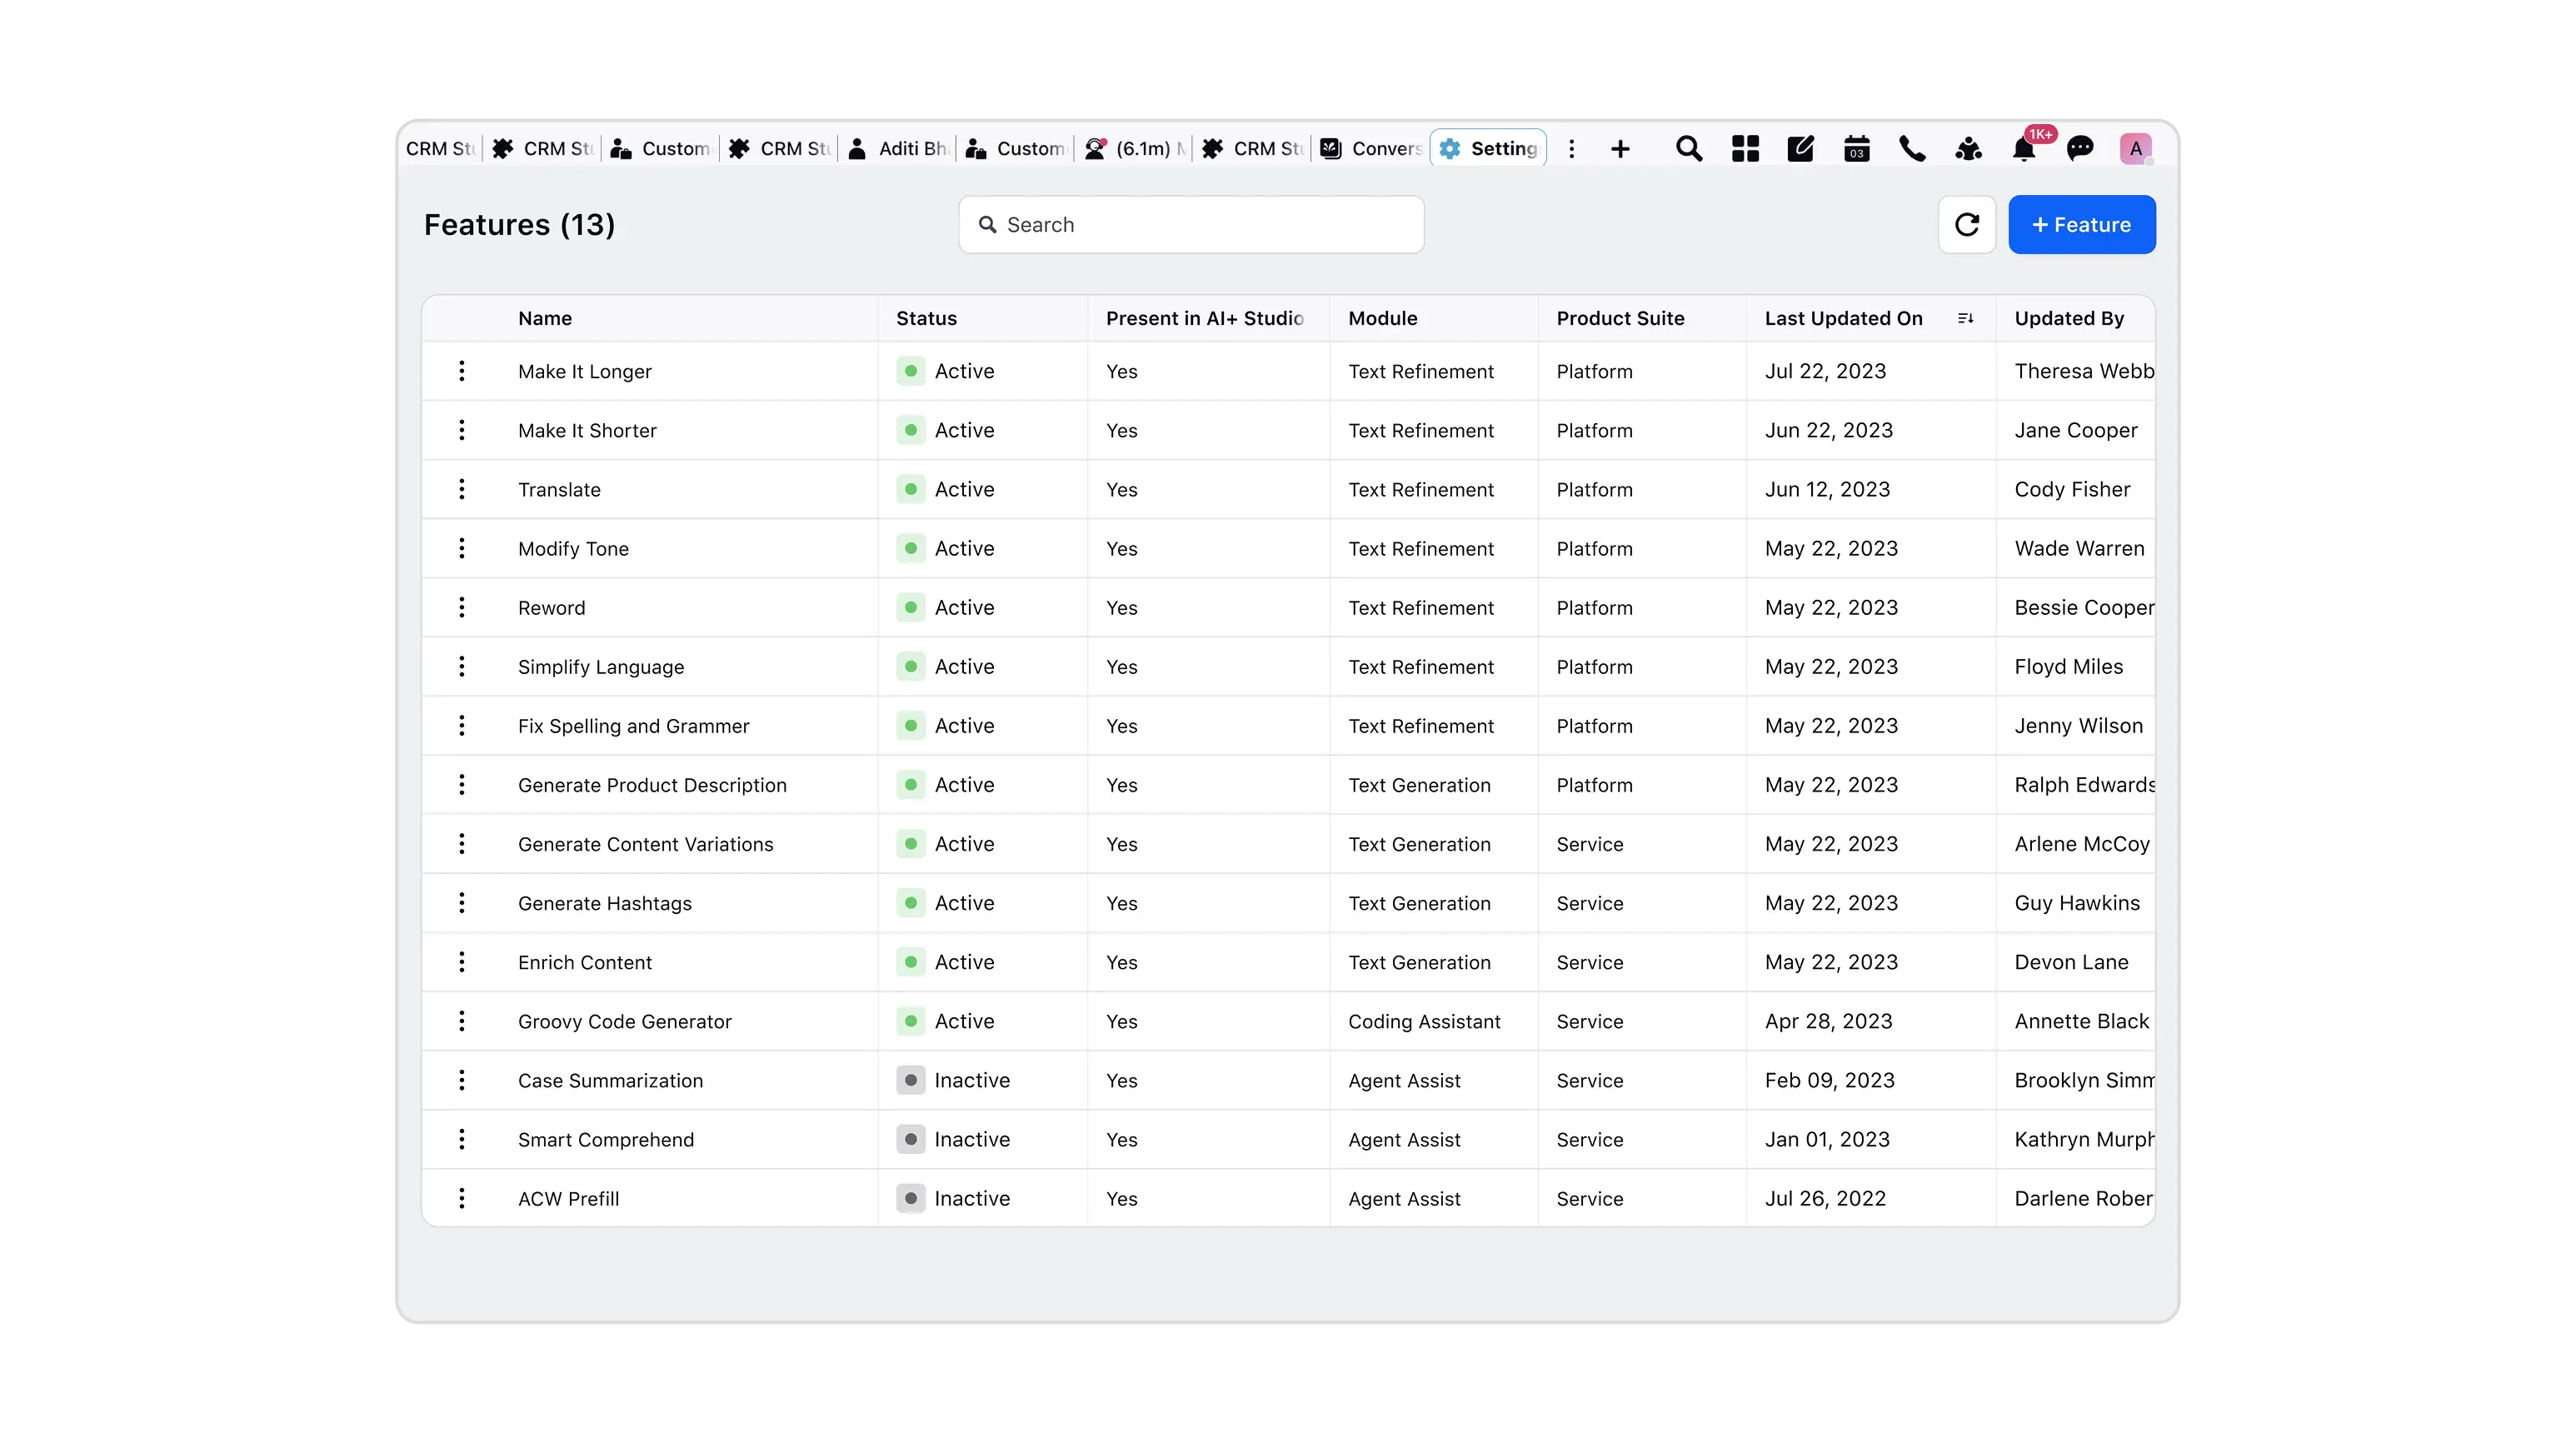2576x1443 pixels.
Task: Open the overflow menu next to Settings tab
Action: click(1572, 148)
